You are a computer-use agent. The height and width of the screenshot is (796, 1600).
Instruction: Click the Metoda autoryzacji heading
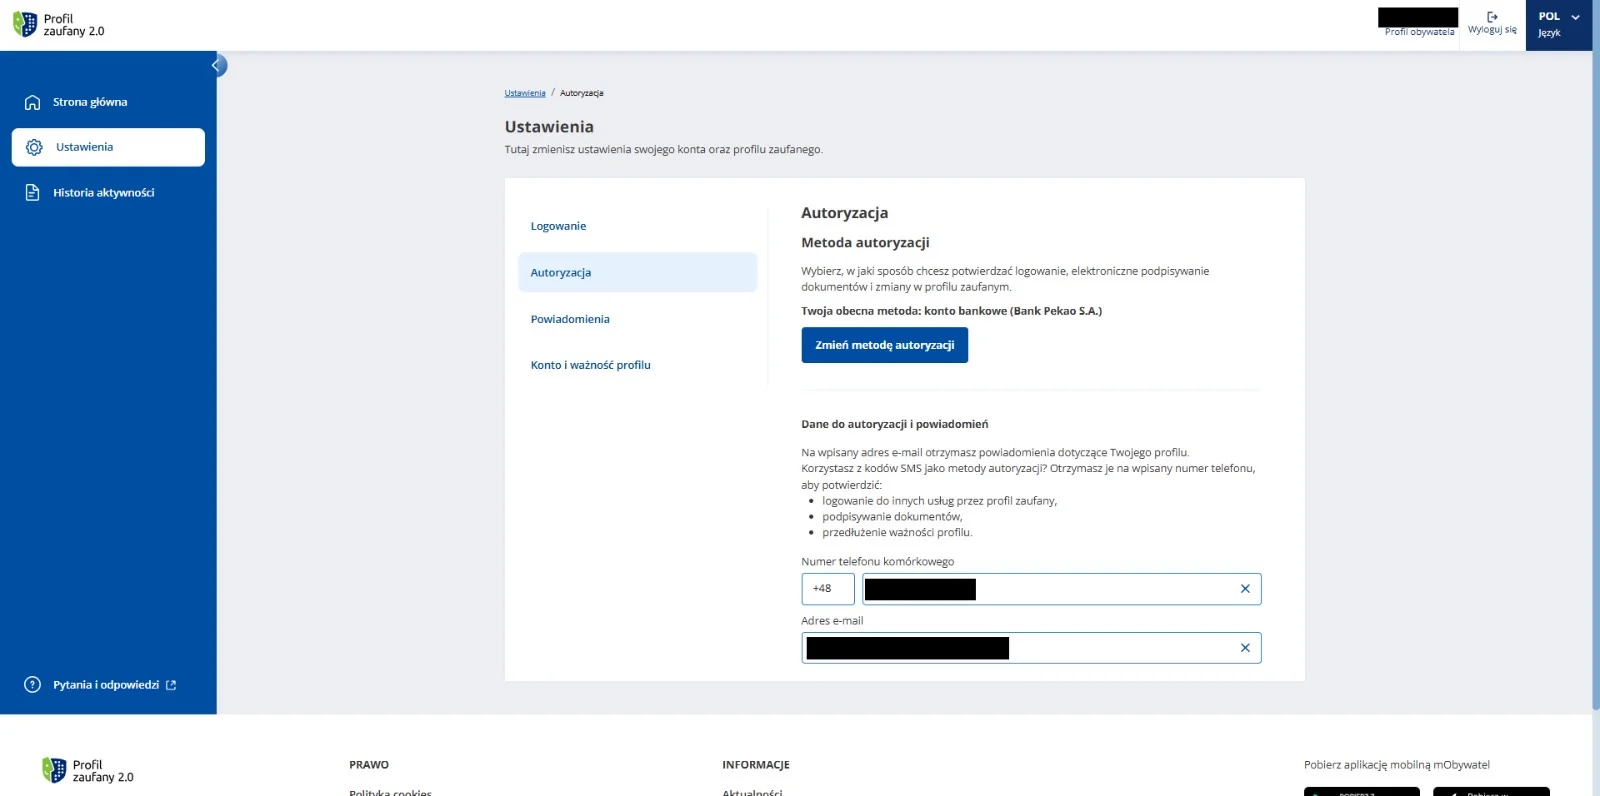[865, 243]
